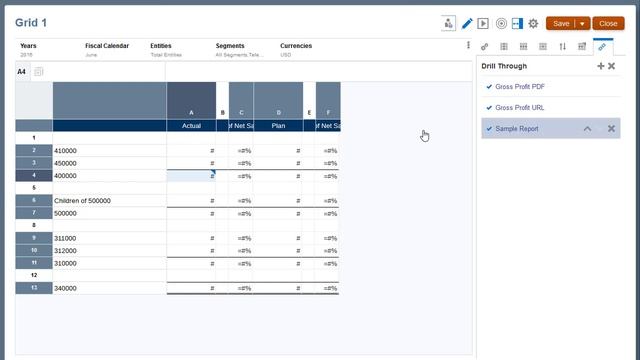
Task: Select row 13 header
Action: pyautogui.click(x=34, y=288)
